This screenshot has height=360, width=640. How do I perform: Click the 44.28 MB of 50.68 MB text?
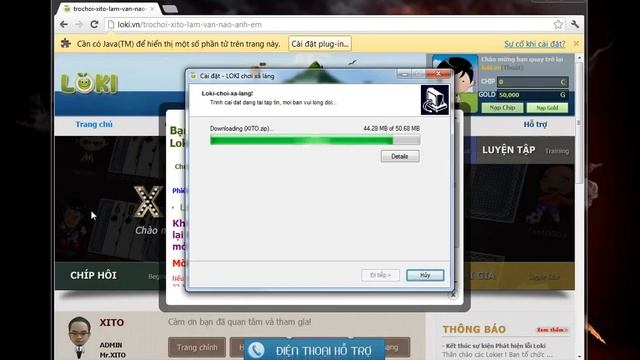[391, 128]
